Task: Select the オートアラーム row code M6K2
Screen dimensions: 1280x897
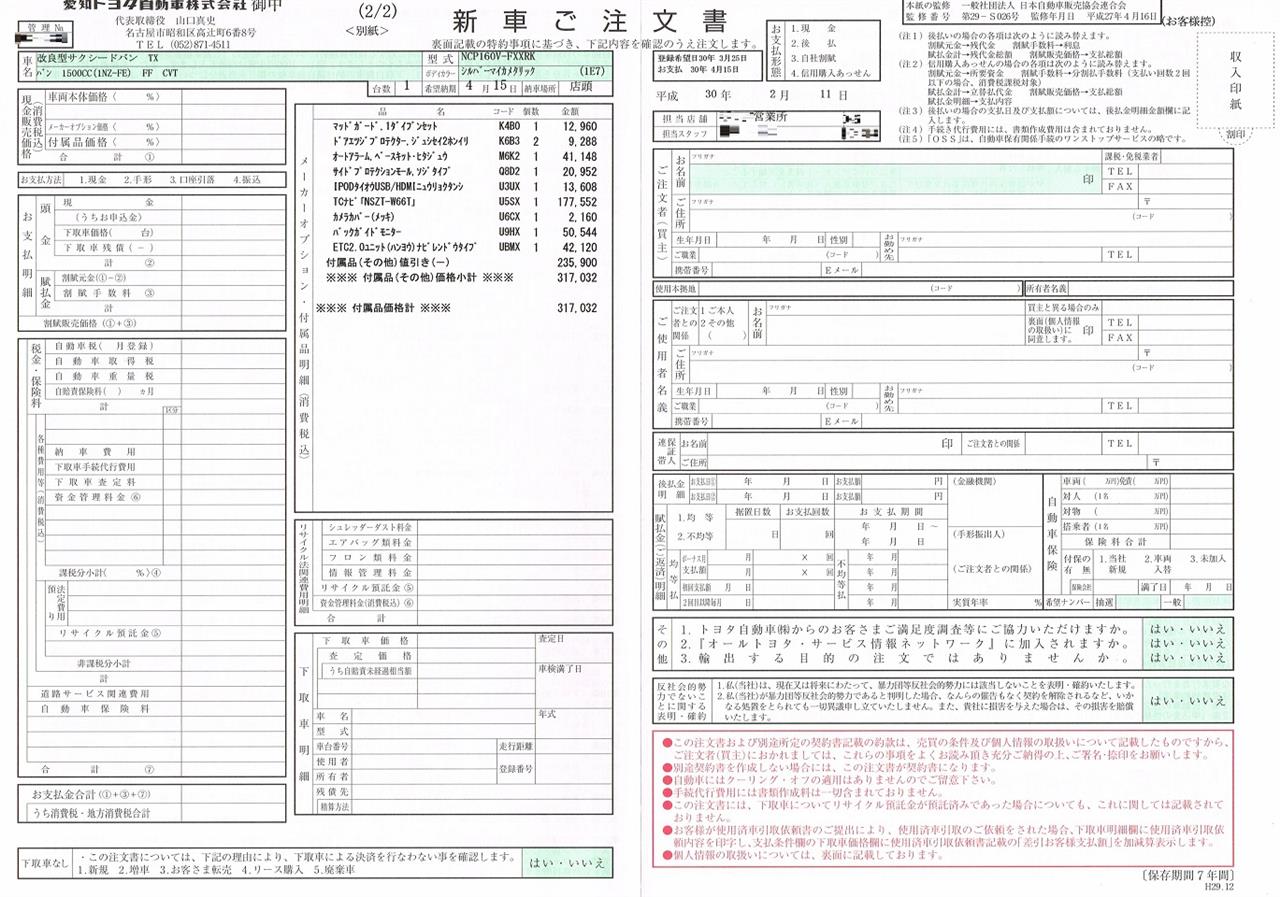Action: (x=509, y=157)
